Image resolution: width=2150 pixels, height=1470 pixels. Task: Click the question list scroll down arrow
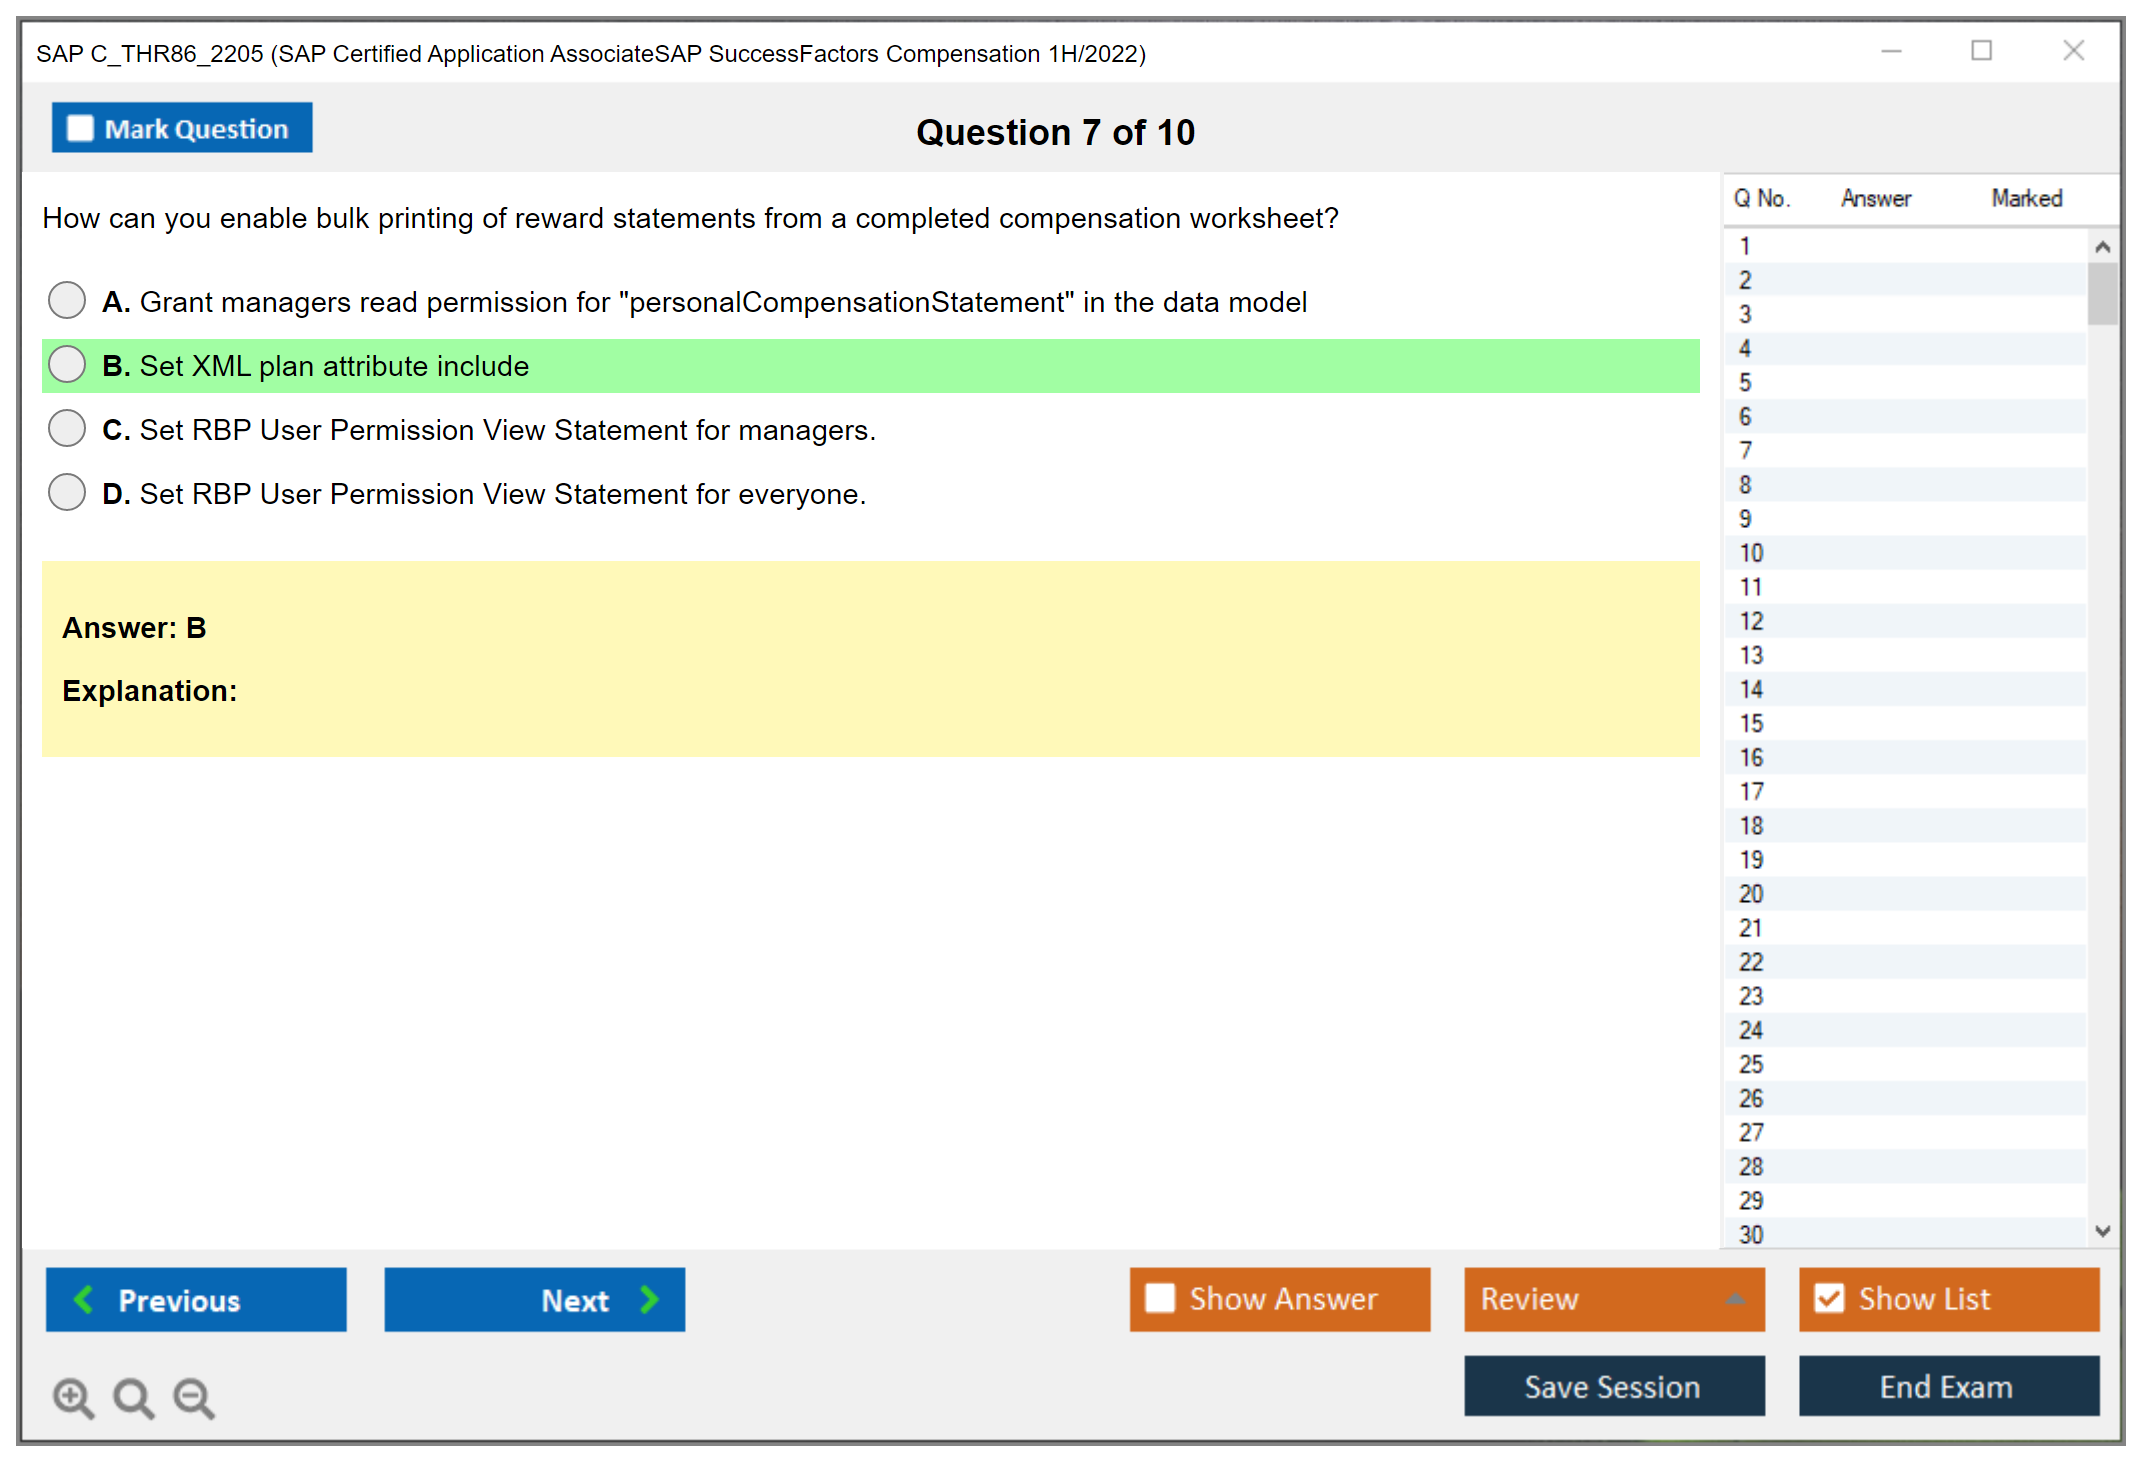coord(2102,1231)
